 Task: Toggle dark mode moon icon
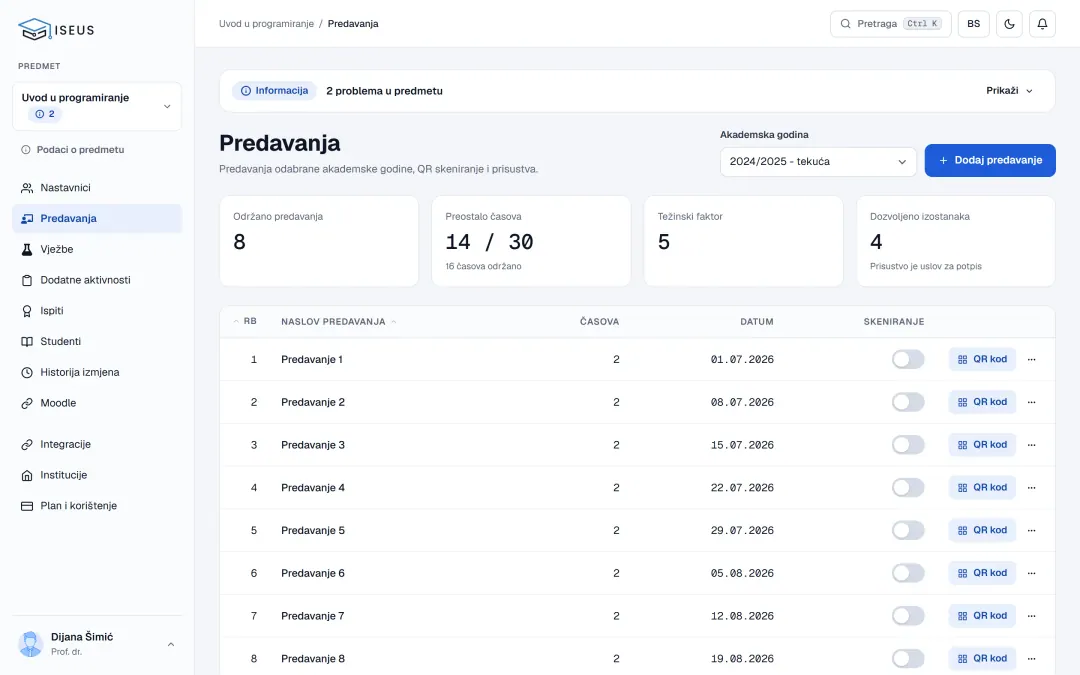pyautogui.click(x=1009, y=24)
